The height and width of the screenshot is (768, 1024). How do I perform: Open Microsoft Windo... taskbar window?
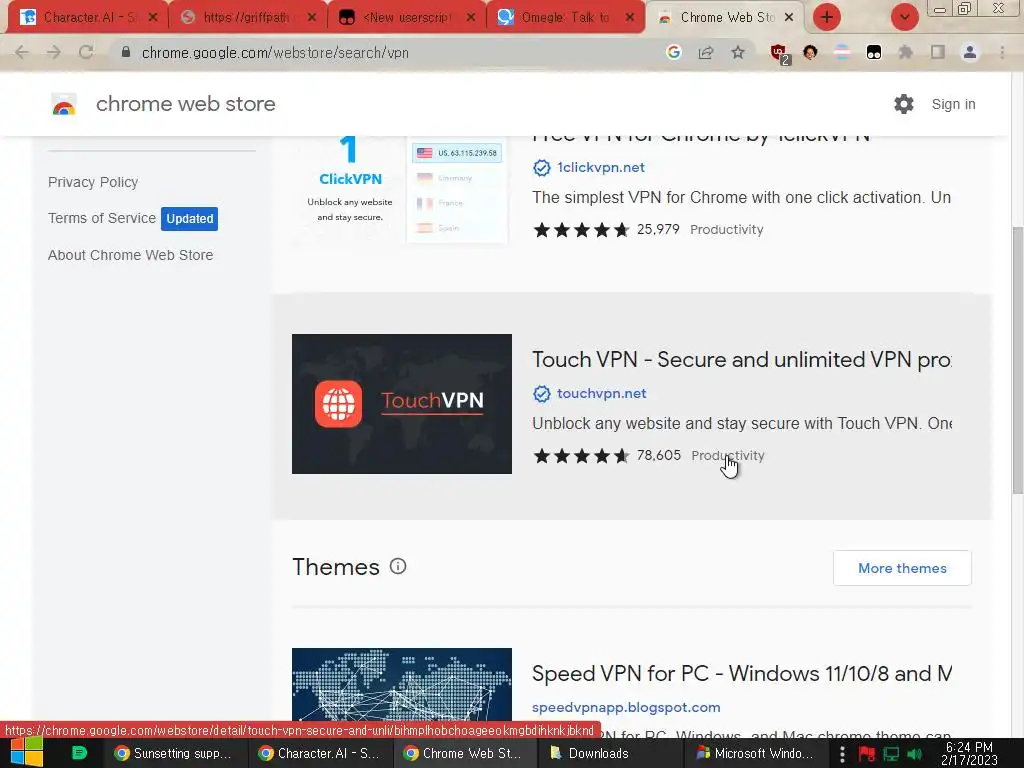756,754
